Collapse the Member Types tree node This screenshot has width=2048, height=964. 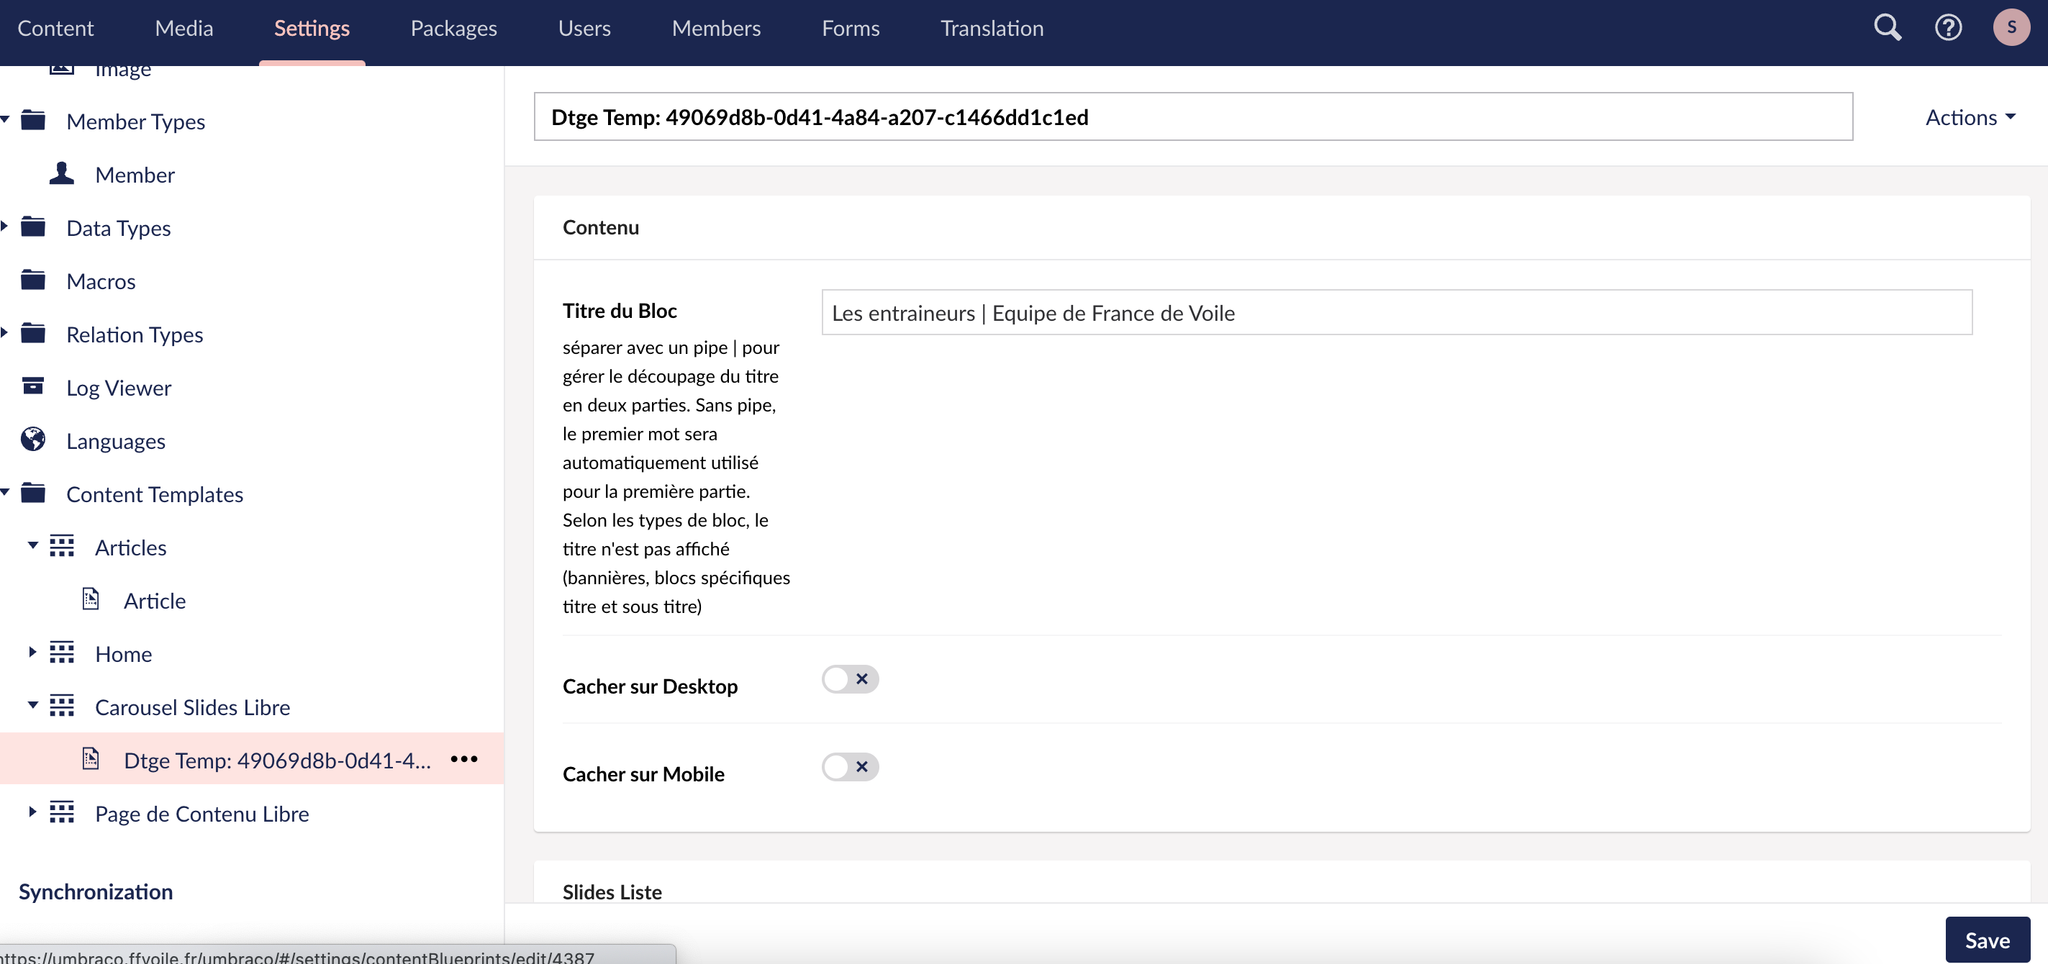tap(5, 120)
